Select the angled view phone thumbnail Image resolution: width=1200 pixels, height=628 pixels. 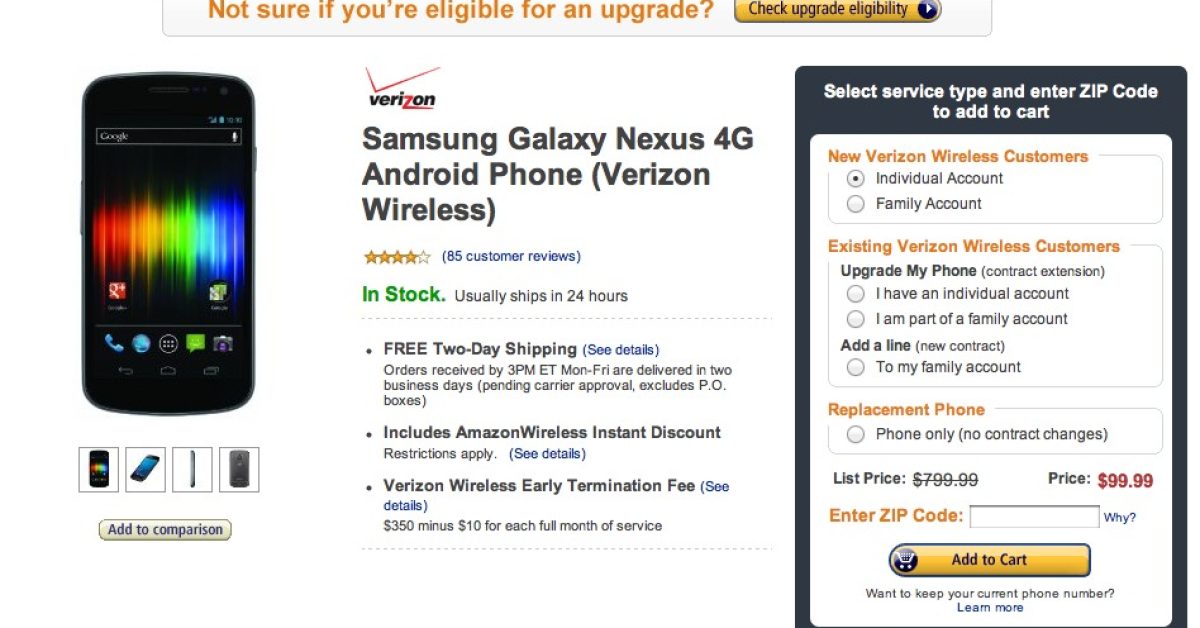pos(146,469)
